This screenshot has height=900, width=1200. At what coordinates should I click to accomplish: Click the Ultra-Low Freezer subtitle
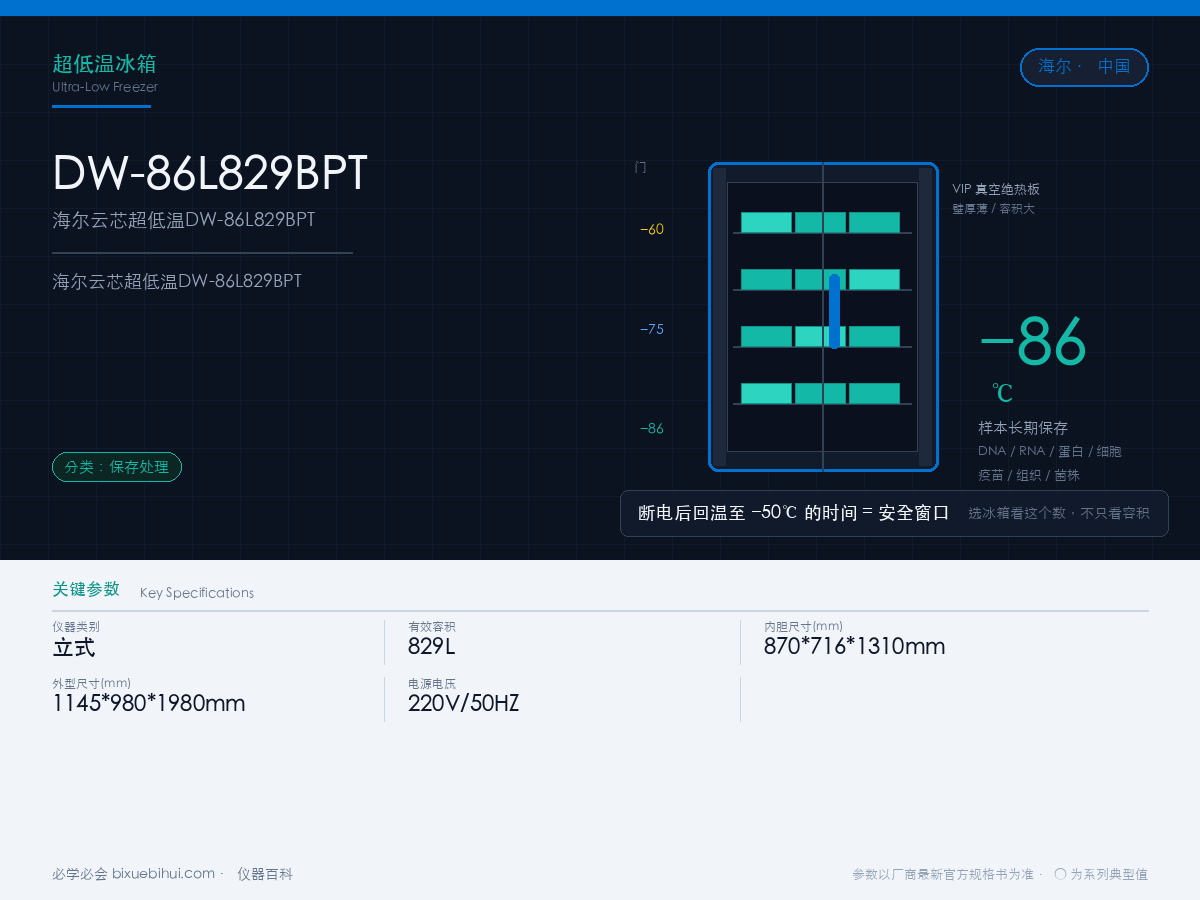pyautogui.click(x=105, y=87)
